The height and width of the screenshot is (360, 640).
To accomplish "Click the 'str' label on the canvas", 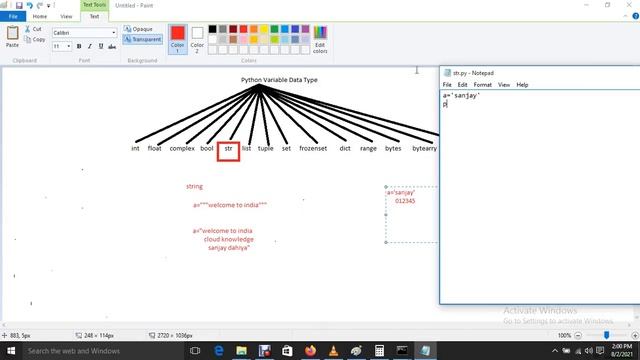I will click(228, 149).
